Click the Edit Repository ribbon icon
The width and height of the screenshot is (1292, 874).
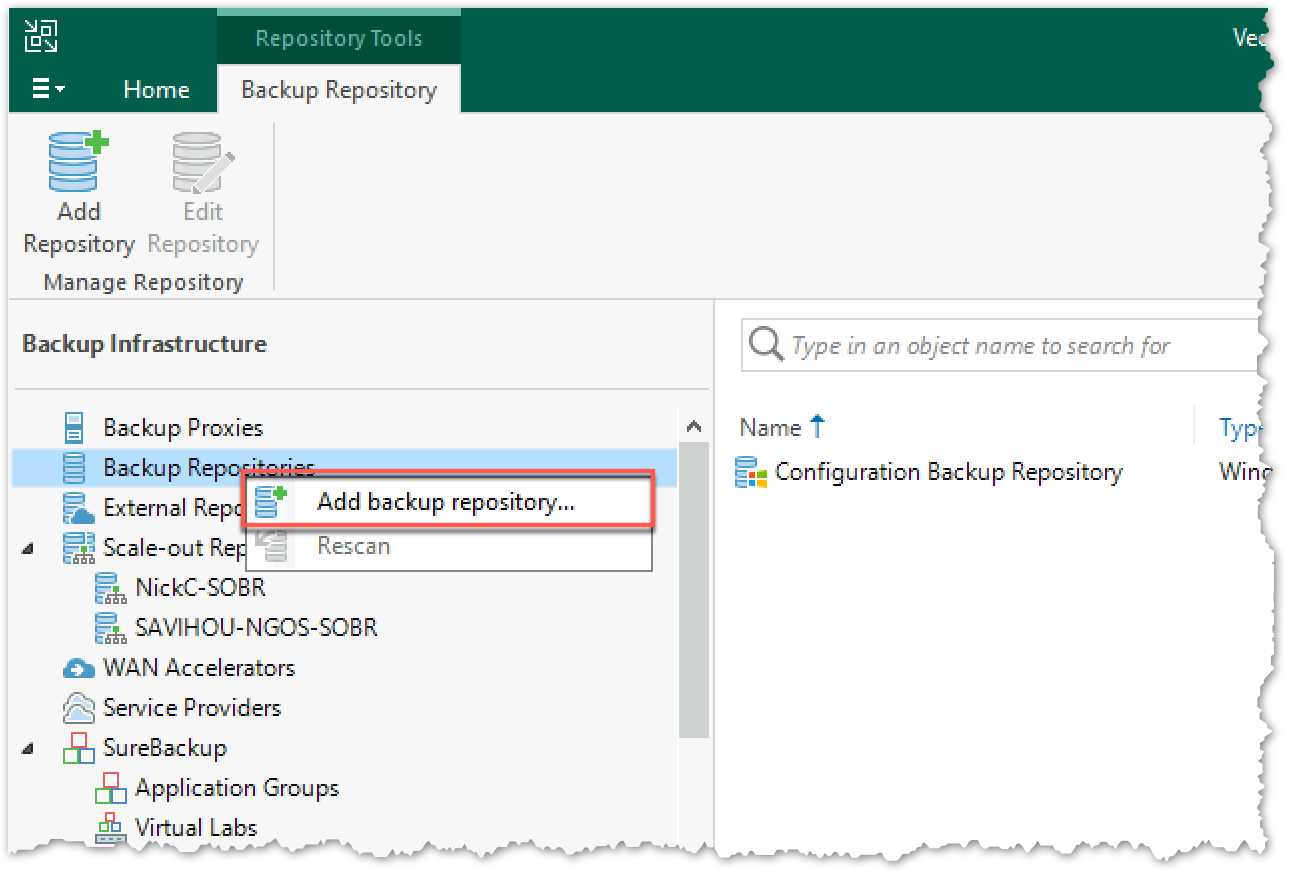coord(203,162)
